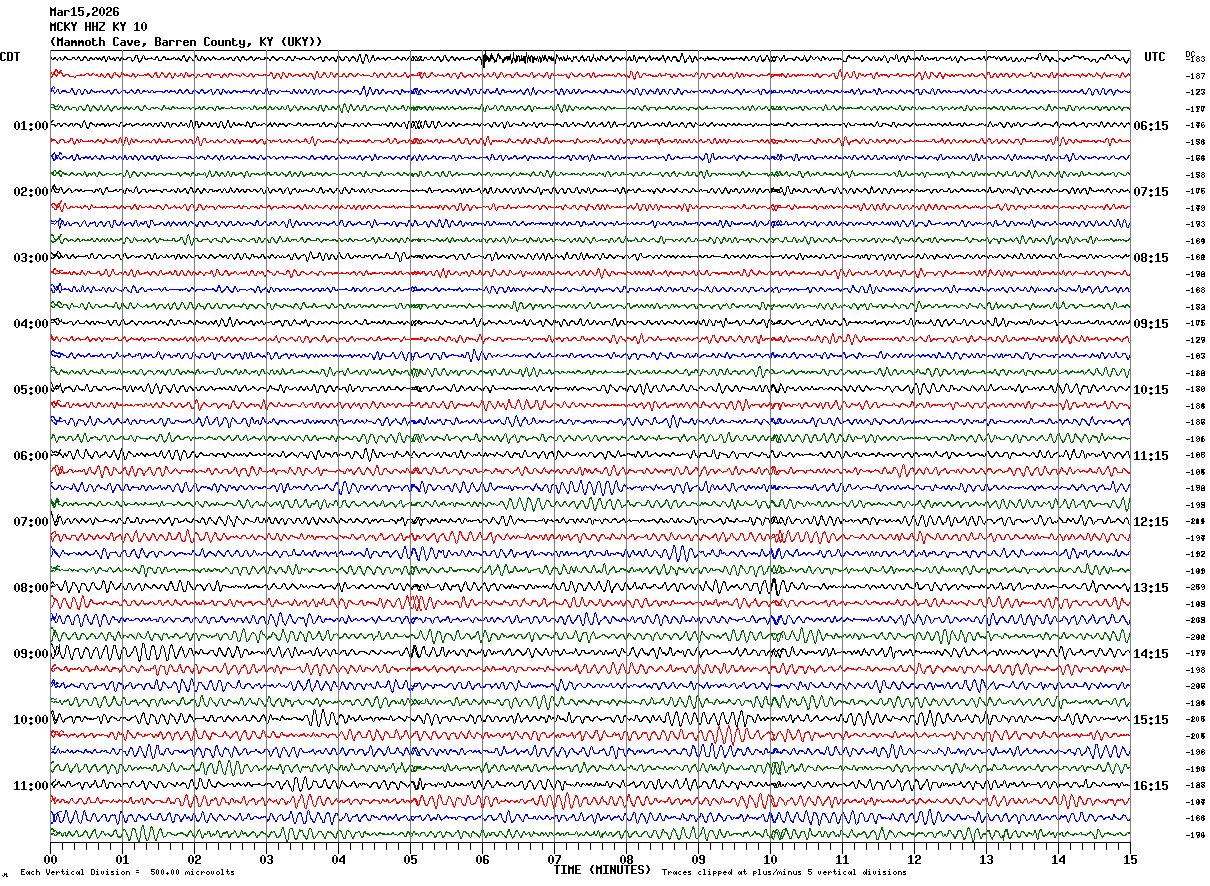This screenshot has width=1210, height=886.
Task: Select the 07:15 UTC row label
Action: [1151, 192]
